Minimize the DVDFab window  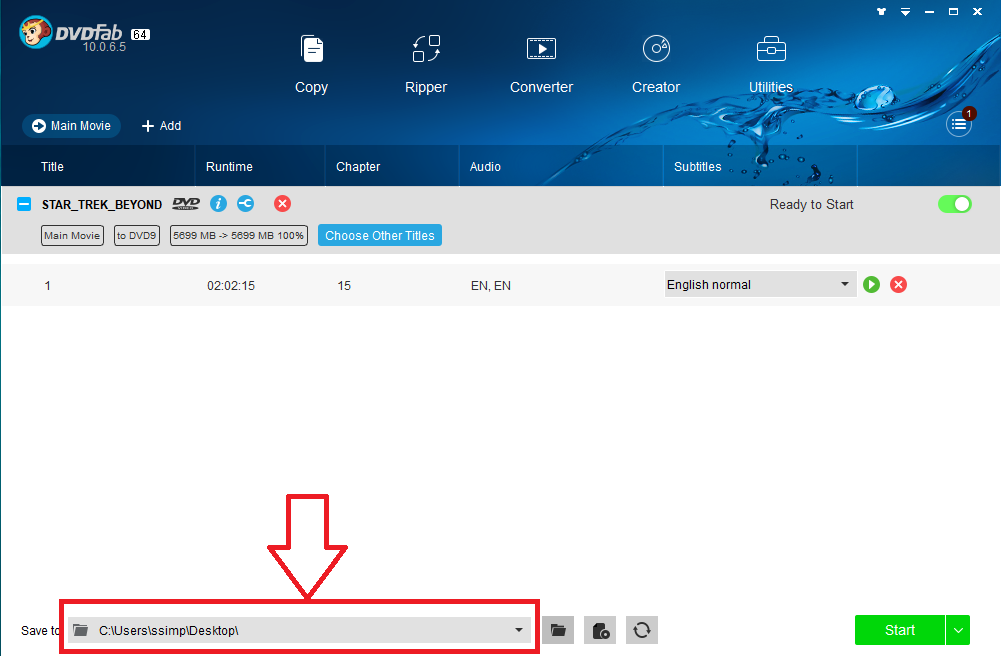[x=930, y=11]
